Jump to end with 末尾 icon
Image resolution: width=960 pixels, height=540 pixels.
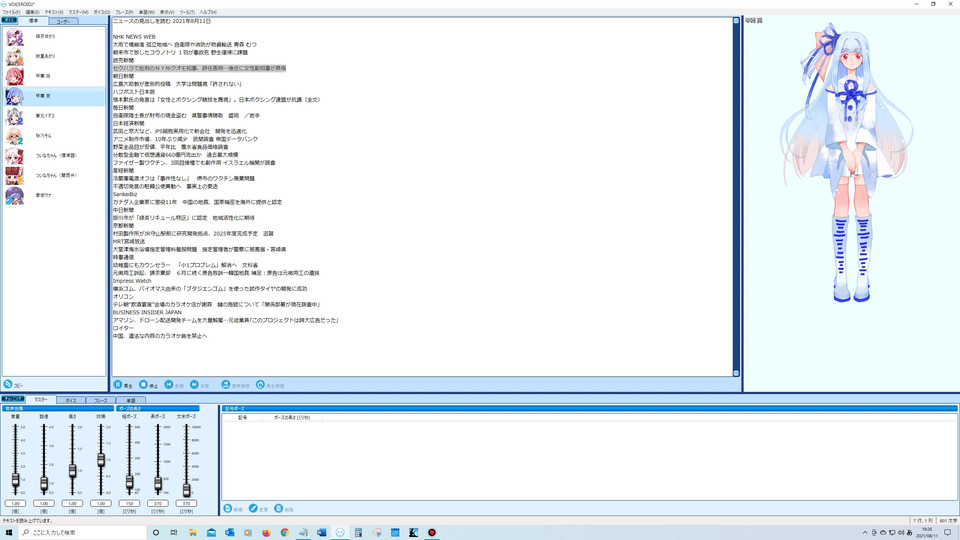point(194,384)
